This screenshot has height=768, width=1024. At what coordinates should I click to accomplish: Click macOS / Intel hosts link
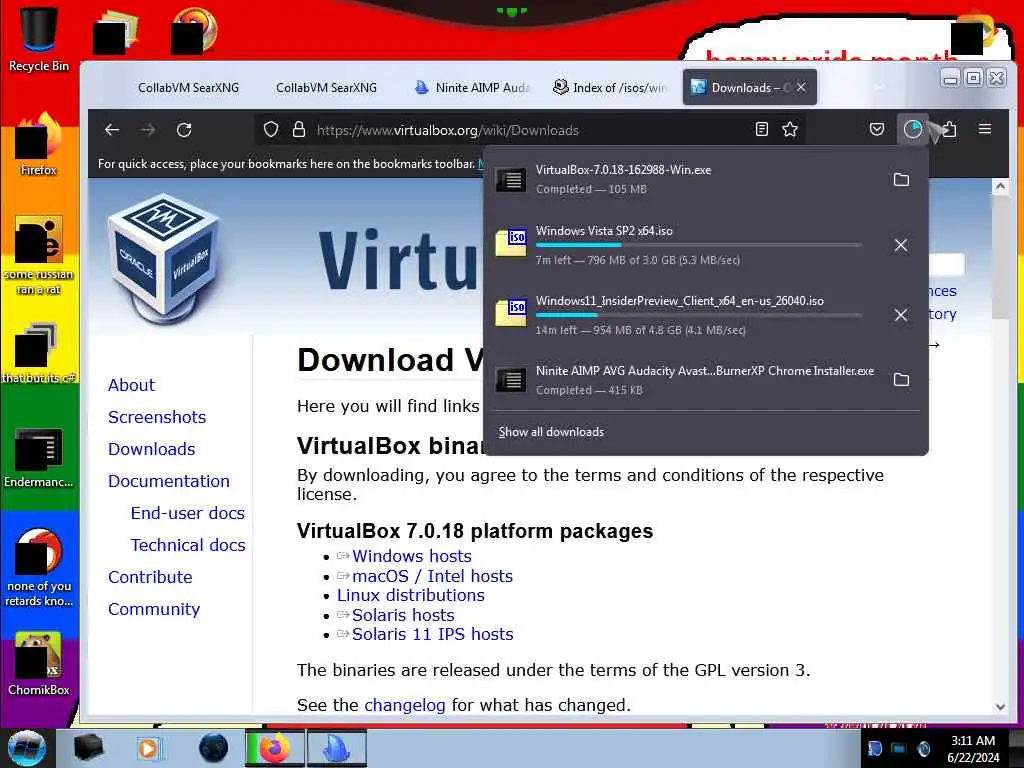[432, 576]
